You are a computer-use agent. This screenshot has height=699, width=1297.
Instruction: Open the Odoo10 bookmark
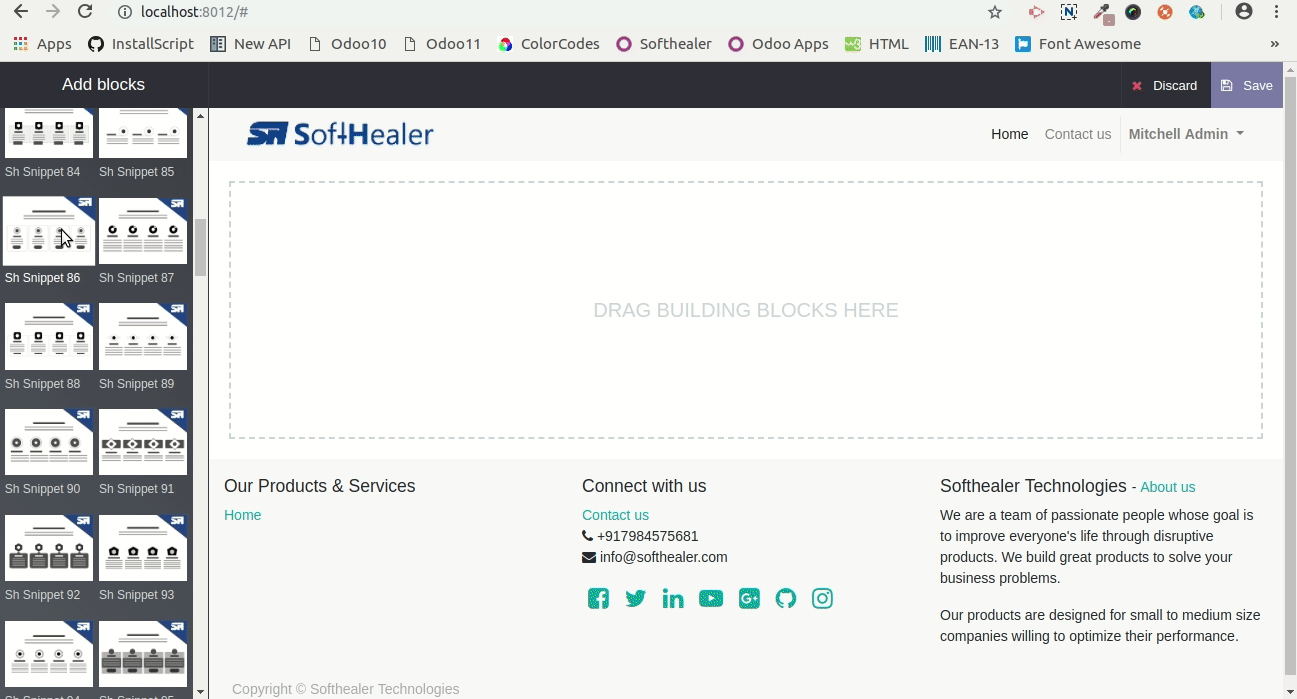(347, 44)
